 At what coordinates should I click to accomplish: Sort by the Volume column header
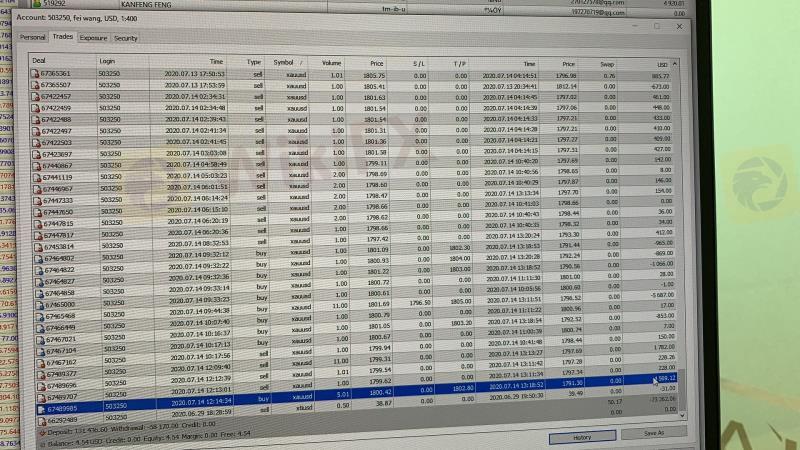327,63
